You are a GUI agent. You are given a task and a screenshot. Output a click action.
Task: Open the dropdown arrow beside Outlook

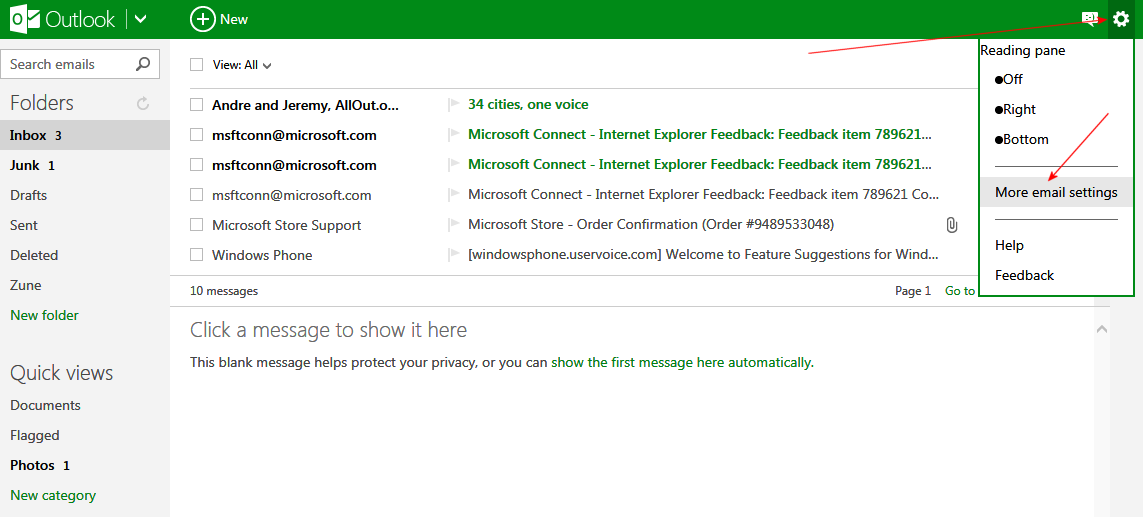[140, 19]
